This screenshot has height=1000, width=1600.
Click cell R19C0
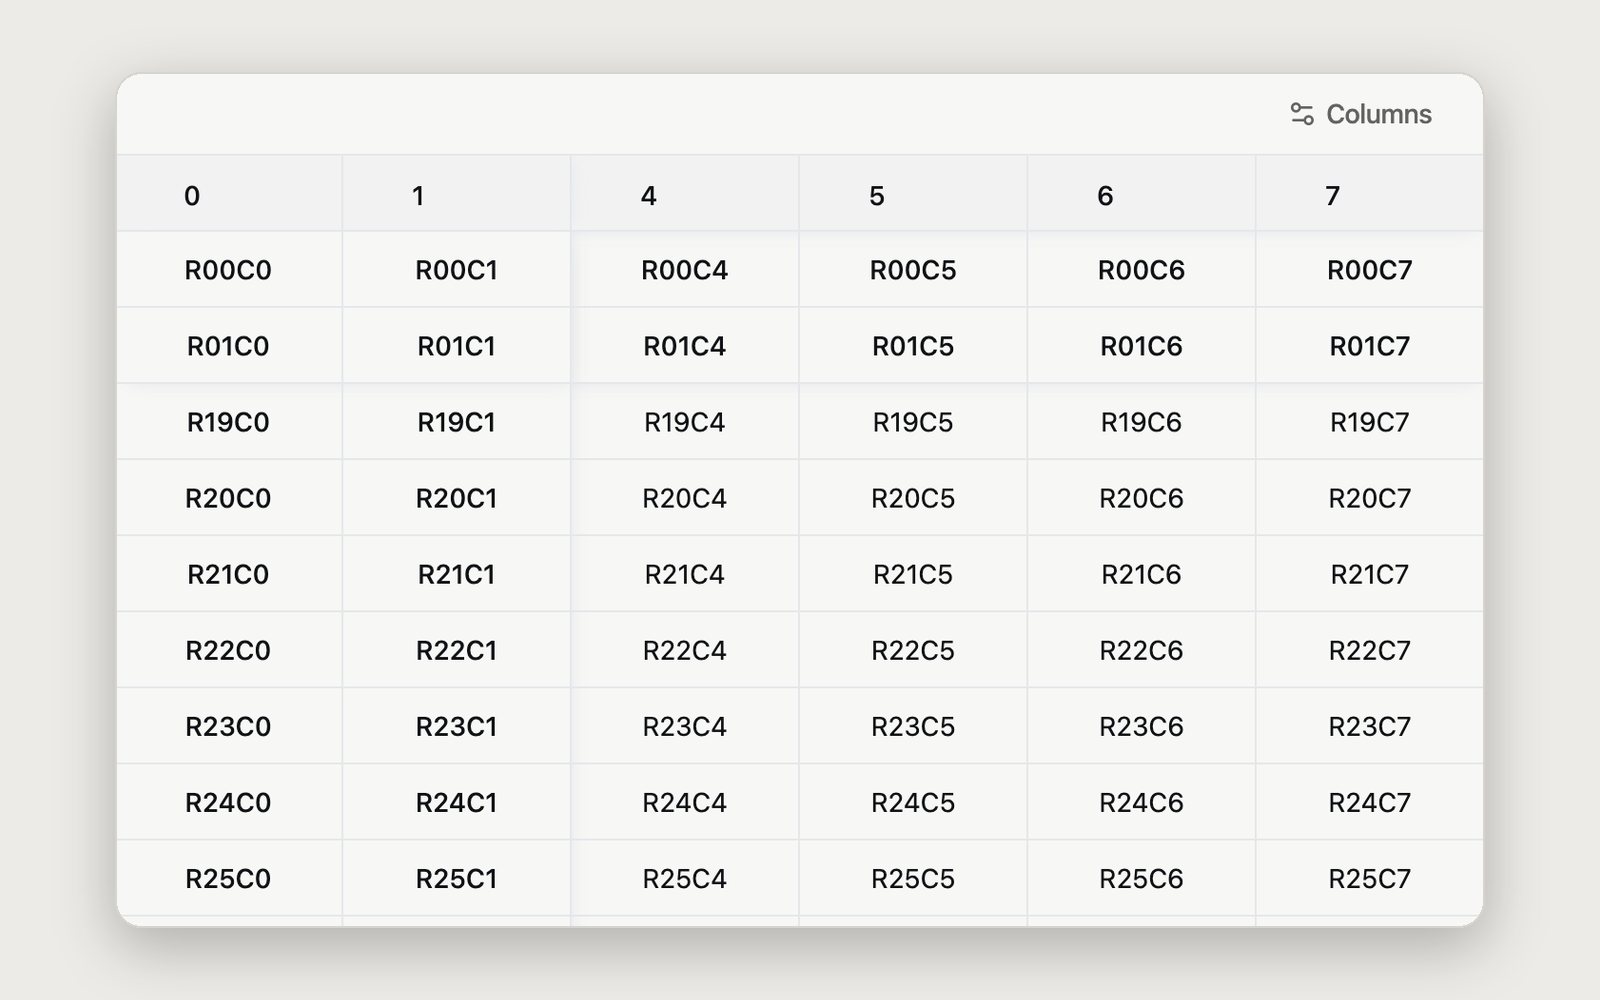229,422
